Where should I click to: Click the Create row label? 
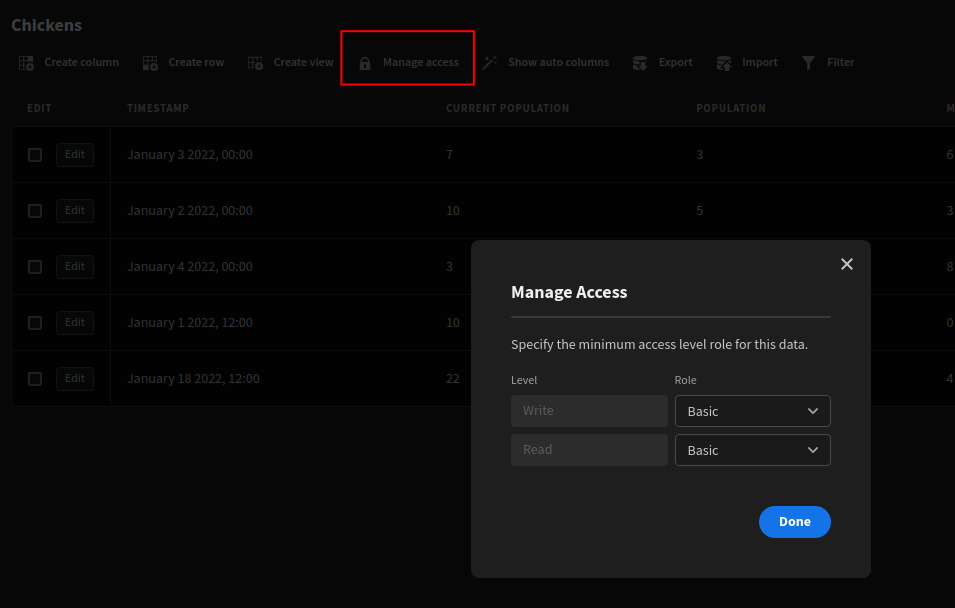coord(196,62)
